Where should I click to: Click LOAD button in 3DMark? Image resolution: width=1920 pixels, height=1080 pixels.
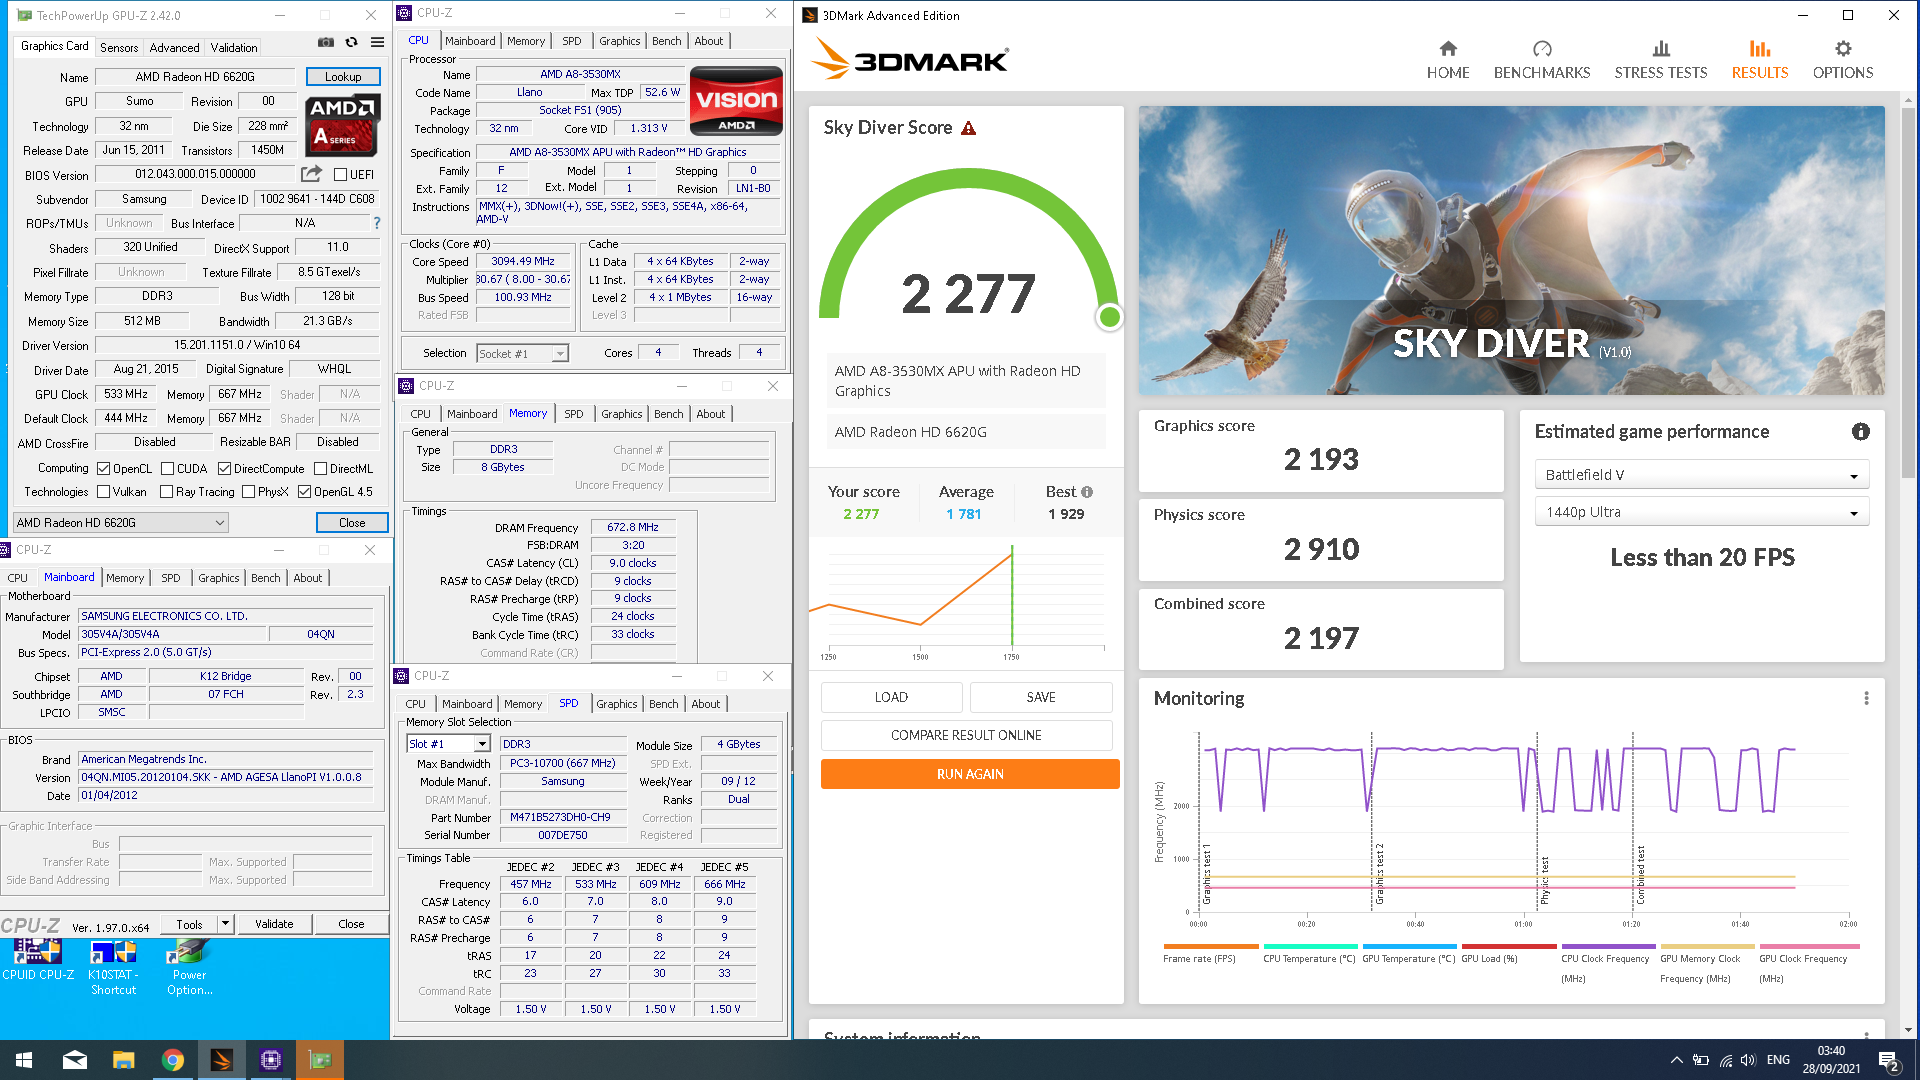coord(891,697)
